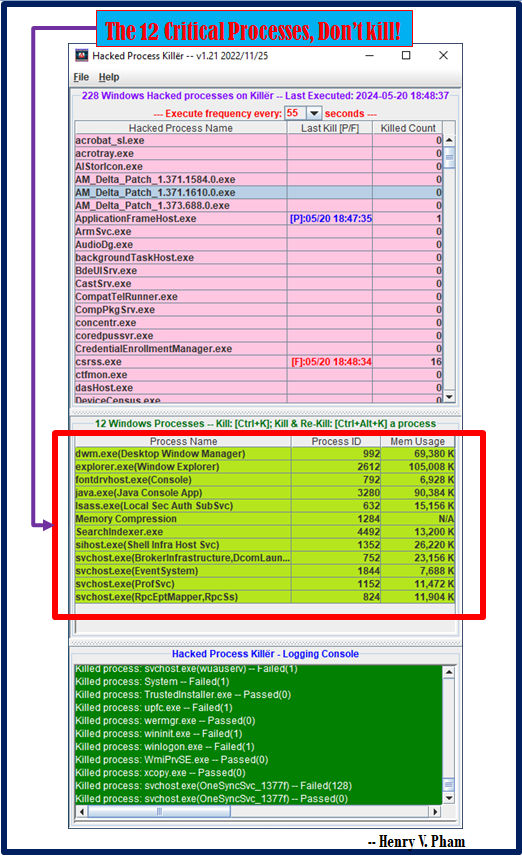Screen dimensions: 522x856
Task: Expand the execute frequency seconds dropdown
Action: (314, 113)
